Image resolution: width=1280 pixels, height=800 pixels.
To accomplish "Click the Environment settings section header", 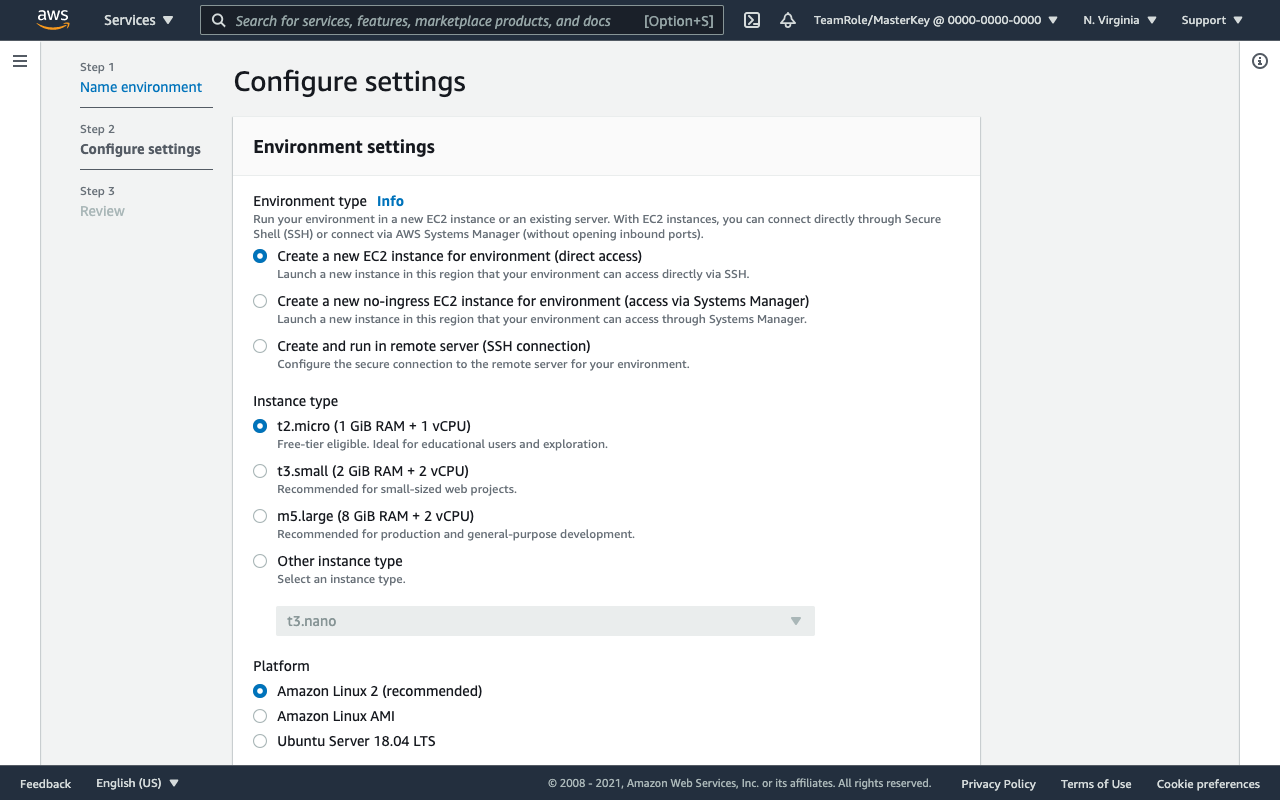I will pos(344,147).
